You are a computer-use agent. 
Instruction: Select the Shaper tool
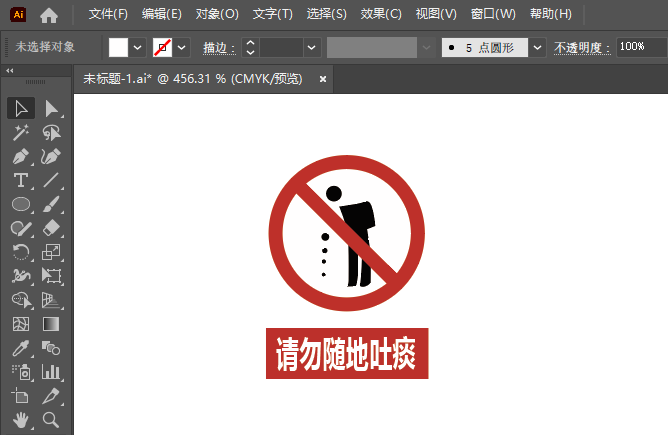(x=21, y=228)
